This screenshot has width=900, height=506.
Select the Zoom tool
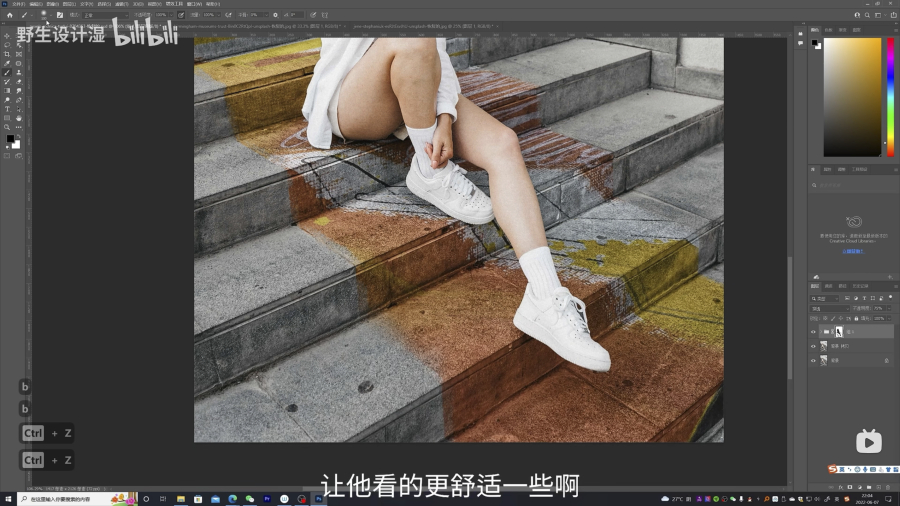7,127
